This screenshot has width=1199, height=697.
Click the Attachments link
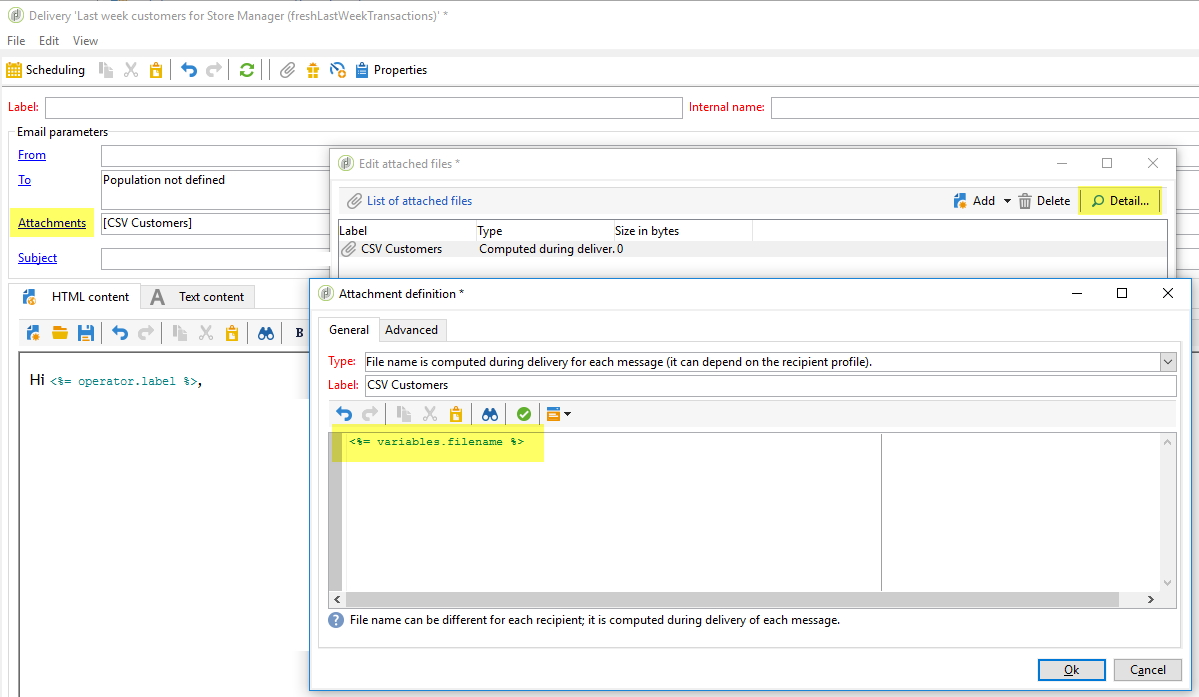[52, 223]
